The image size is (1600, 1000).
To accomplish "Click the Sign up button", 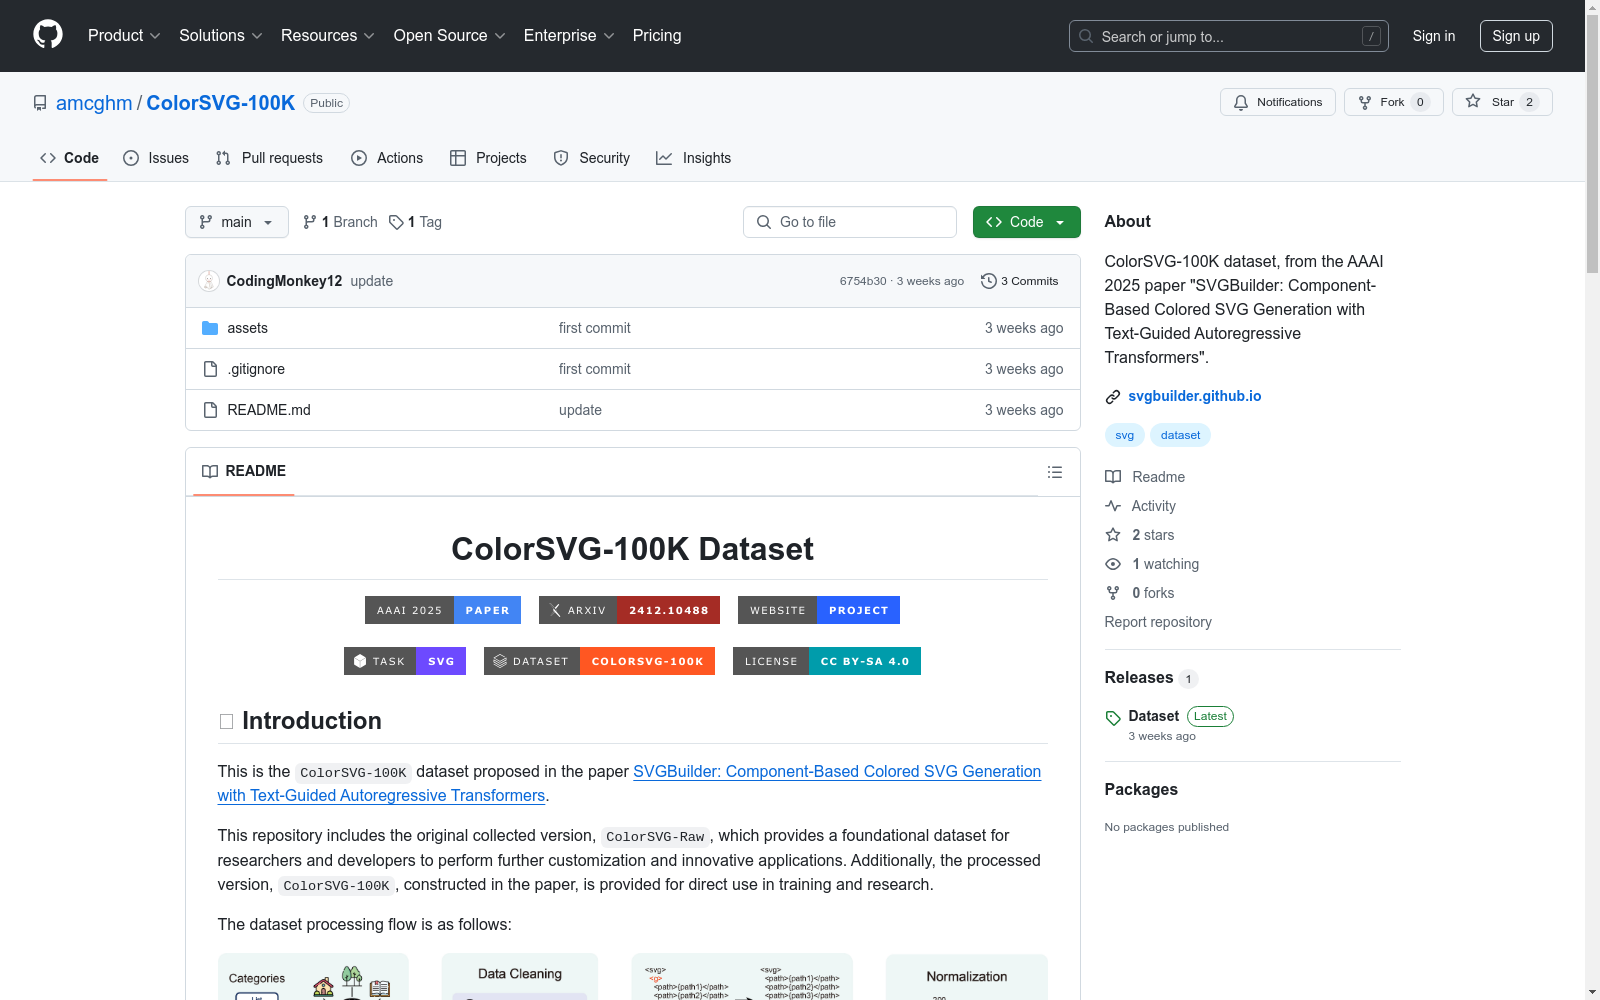I will click(1516, 36).
